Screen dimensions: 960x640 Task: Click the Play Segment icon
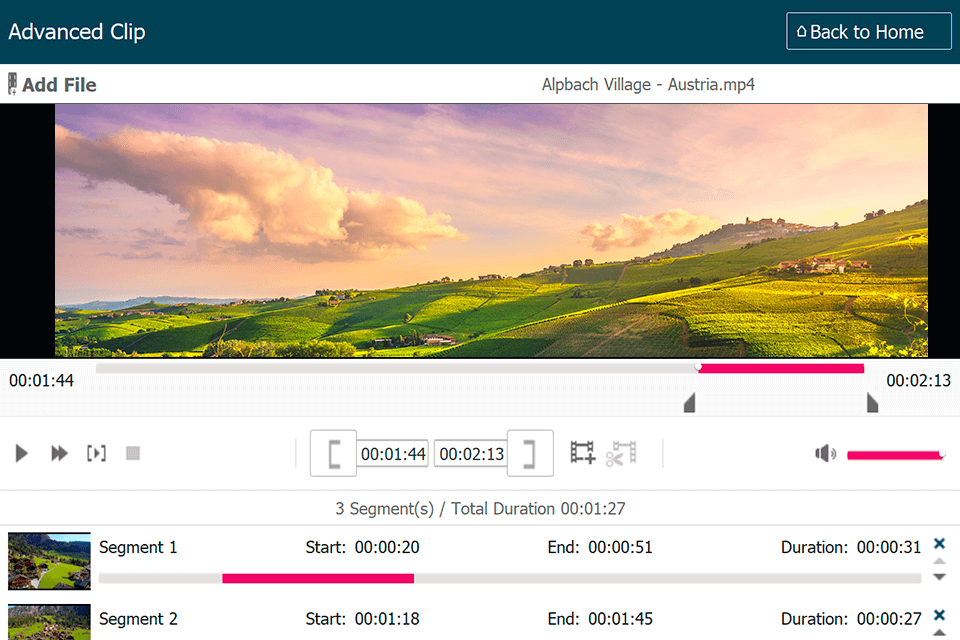[96, 453]
